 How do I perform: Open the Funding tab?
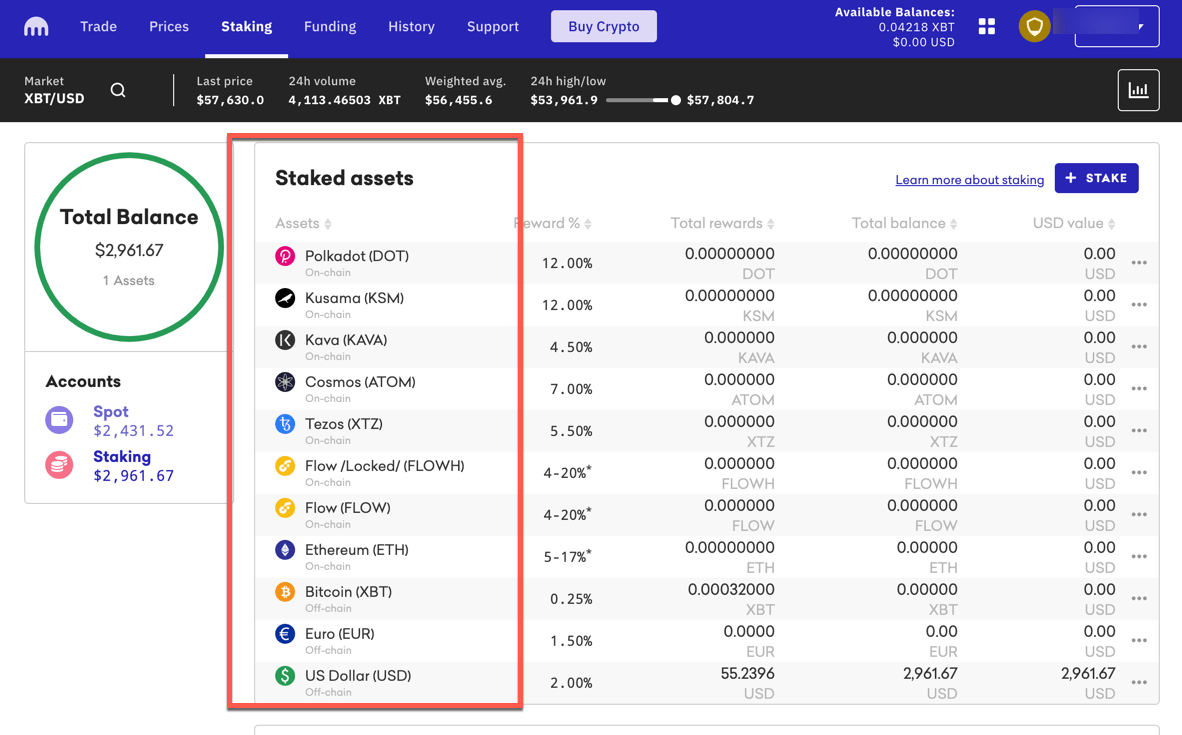pos(330,27)
